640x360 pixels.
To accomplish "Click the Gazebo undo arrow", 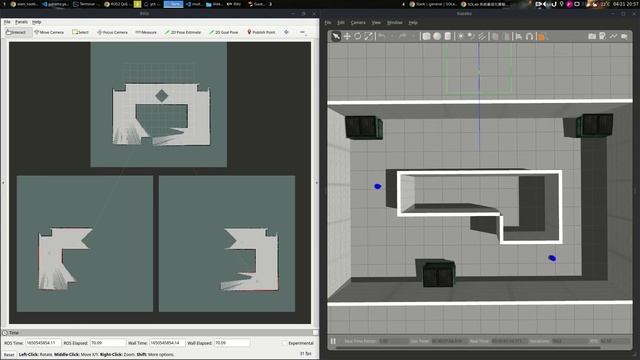I will (382, 36).
